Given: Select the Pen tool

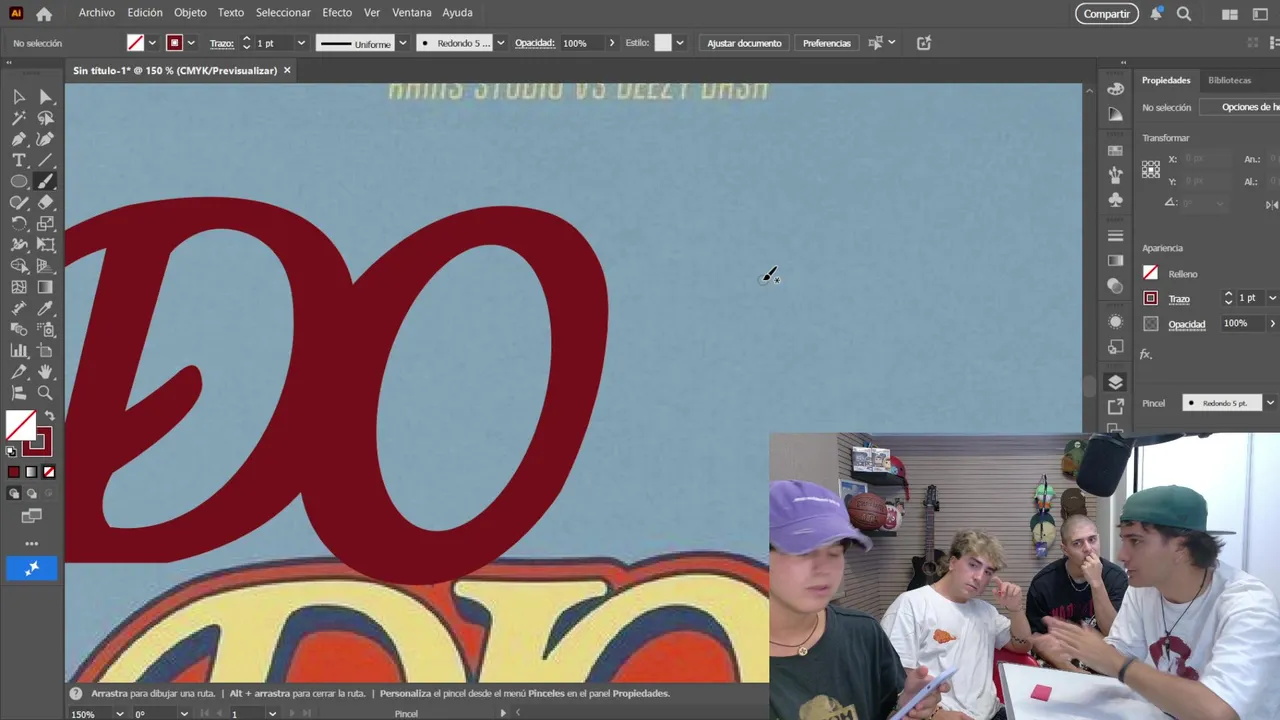Looking at the screenshot, I should [19, 139].
